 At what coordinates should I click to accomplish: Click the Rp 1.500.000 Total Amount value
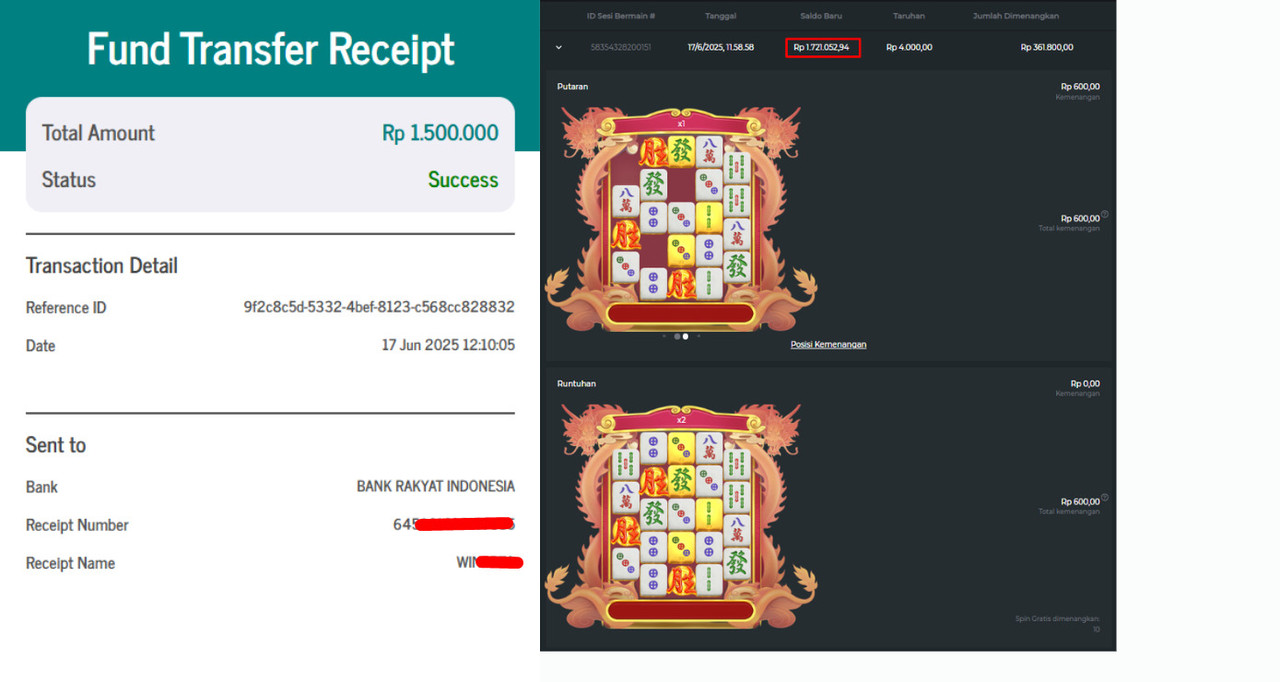(440, 133)
